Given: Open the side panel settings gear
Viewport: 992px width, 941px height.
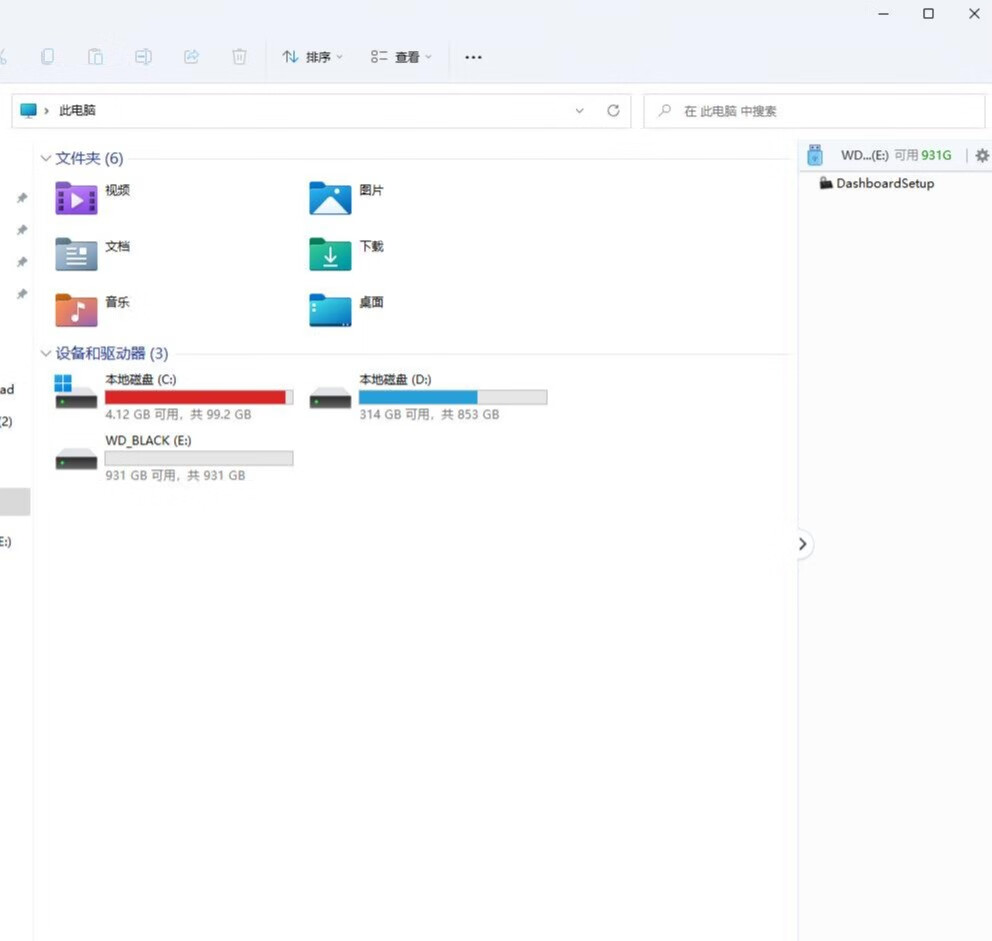Looking at the screenshot, I should click(982, 156).
